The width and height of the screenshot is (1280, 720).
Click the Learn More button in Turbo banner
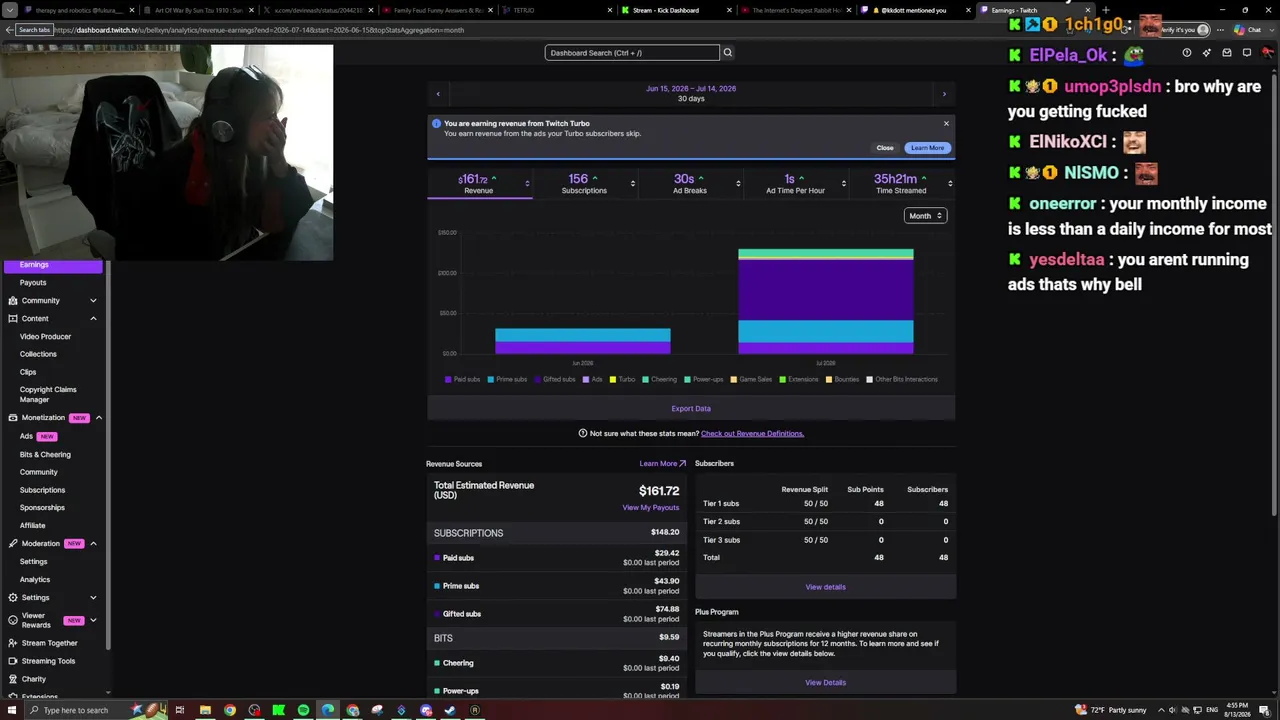click(927, 148)
